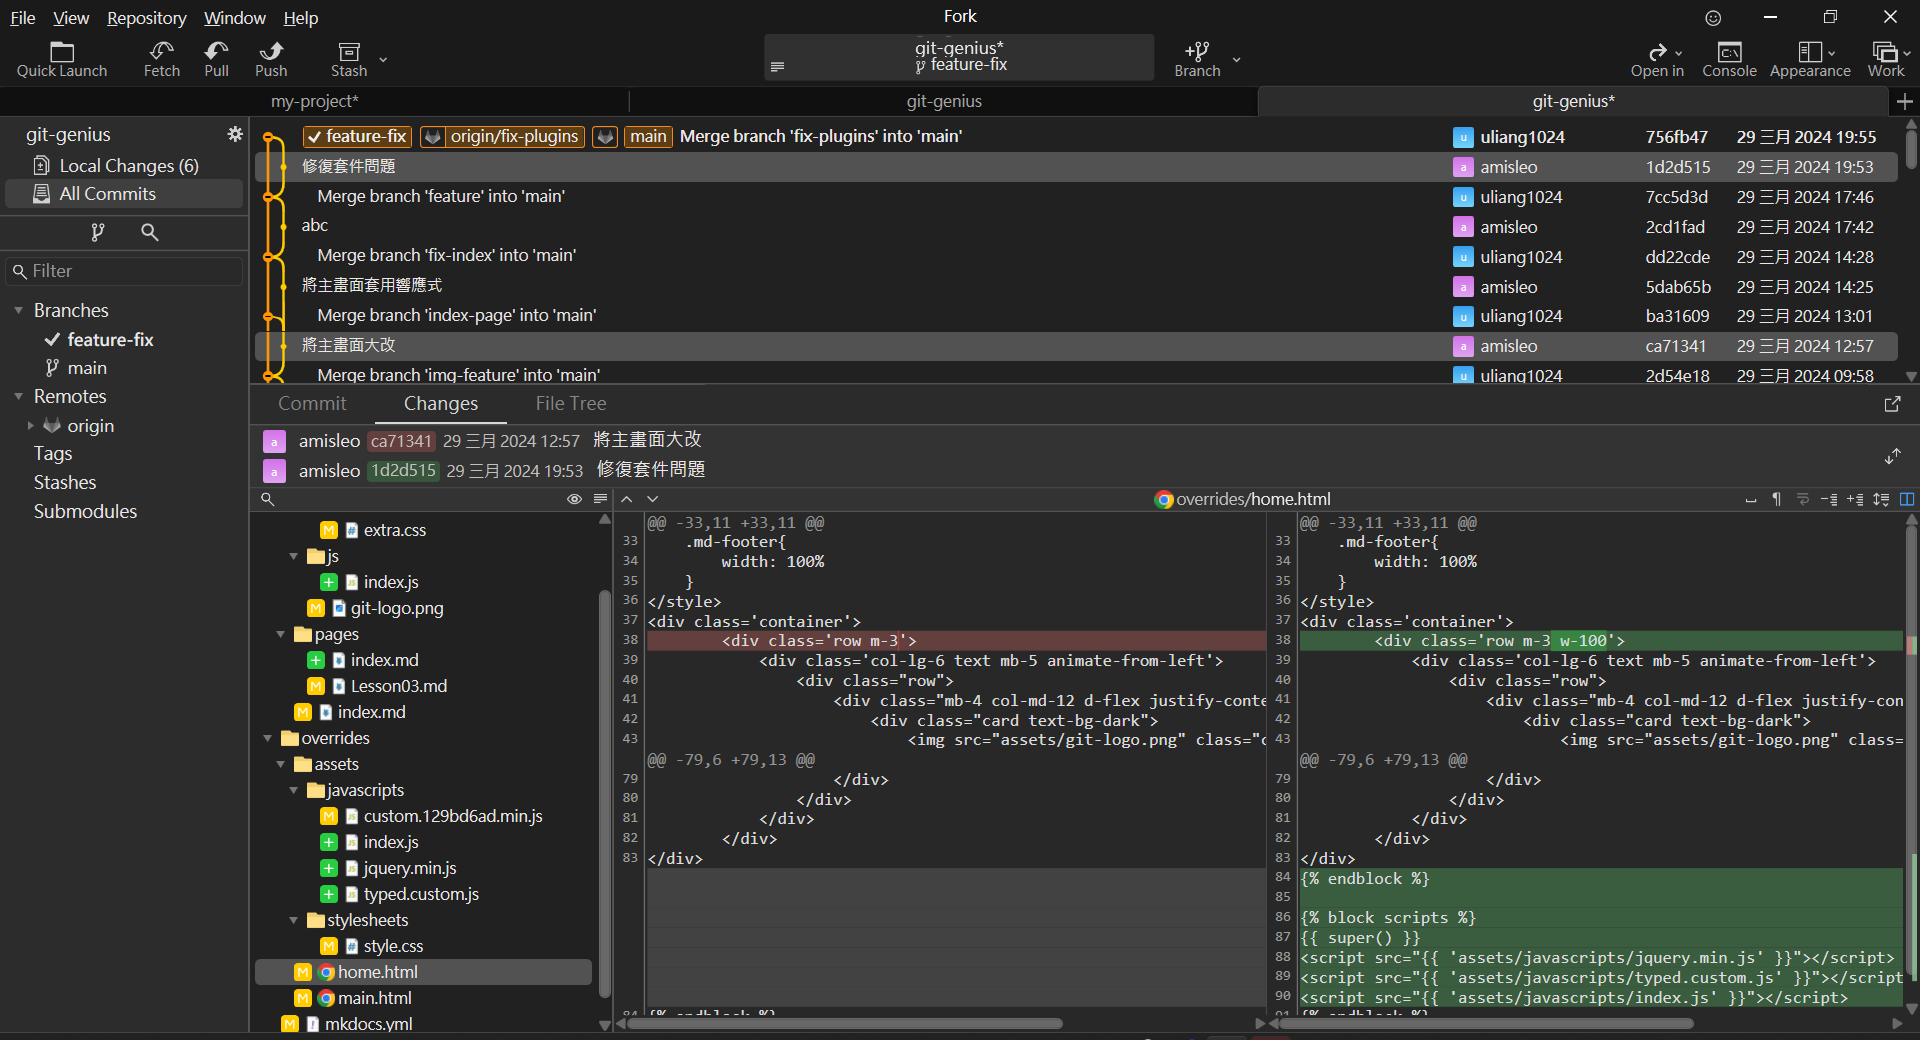Select the Lesson03.md file
The image size is (1920, 1040).
tap(398, 686)
